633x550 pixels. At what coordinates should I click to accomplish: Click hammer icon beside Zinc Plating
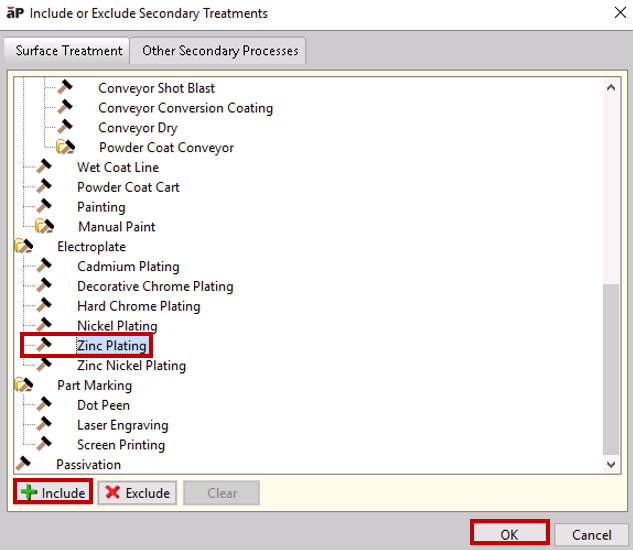[44, 344]
